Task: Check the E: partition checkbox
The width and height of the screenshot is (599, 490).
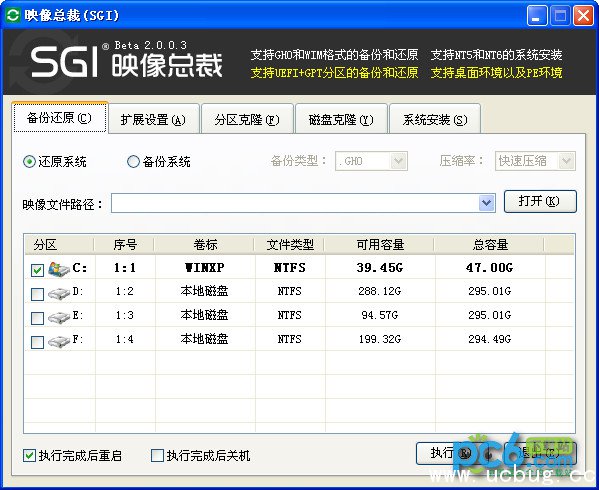Action: click(x=37, y=318)
